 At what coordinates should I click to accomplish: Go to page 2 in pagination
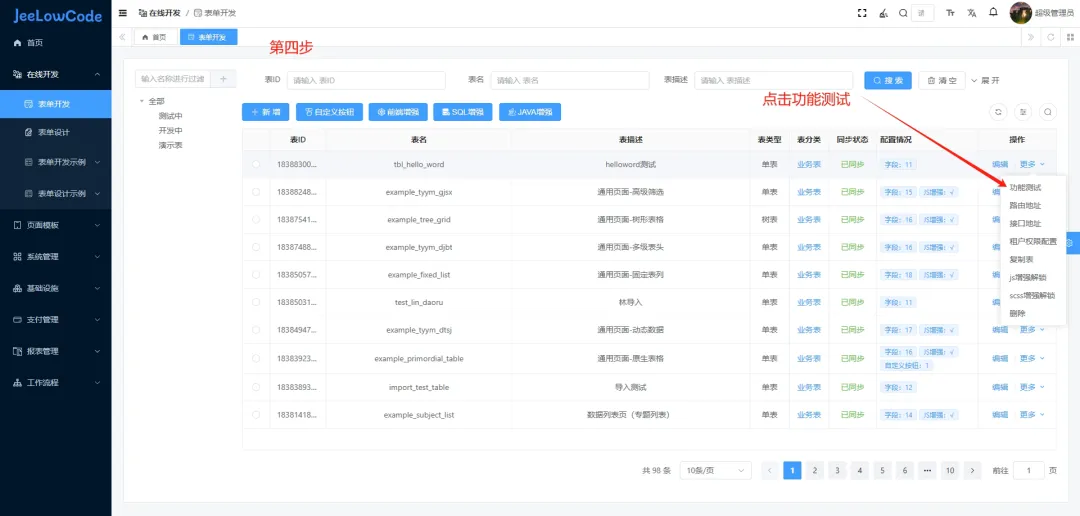coord(814,471)
